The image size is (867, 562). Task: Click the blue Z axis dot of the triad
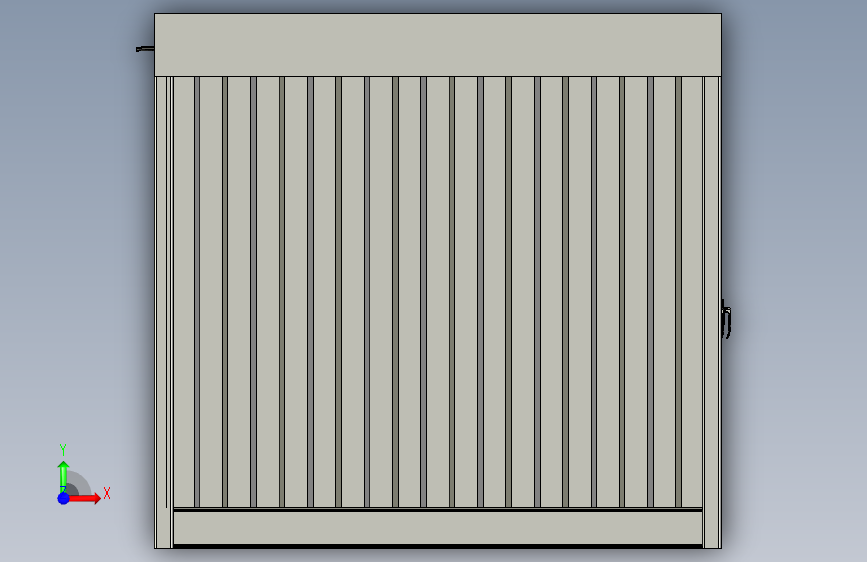click(x=63, y=498)
